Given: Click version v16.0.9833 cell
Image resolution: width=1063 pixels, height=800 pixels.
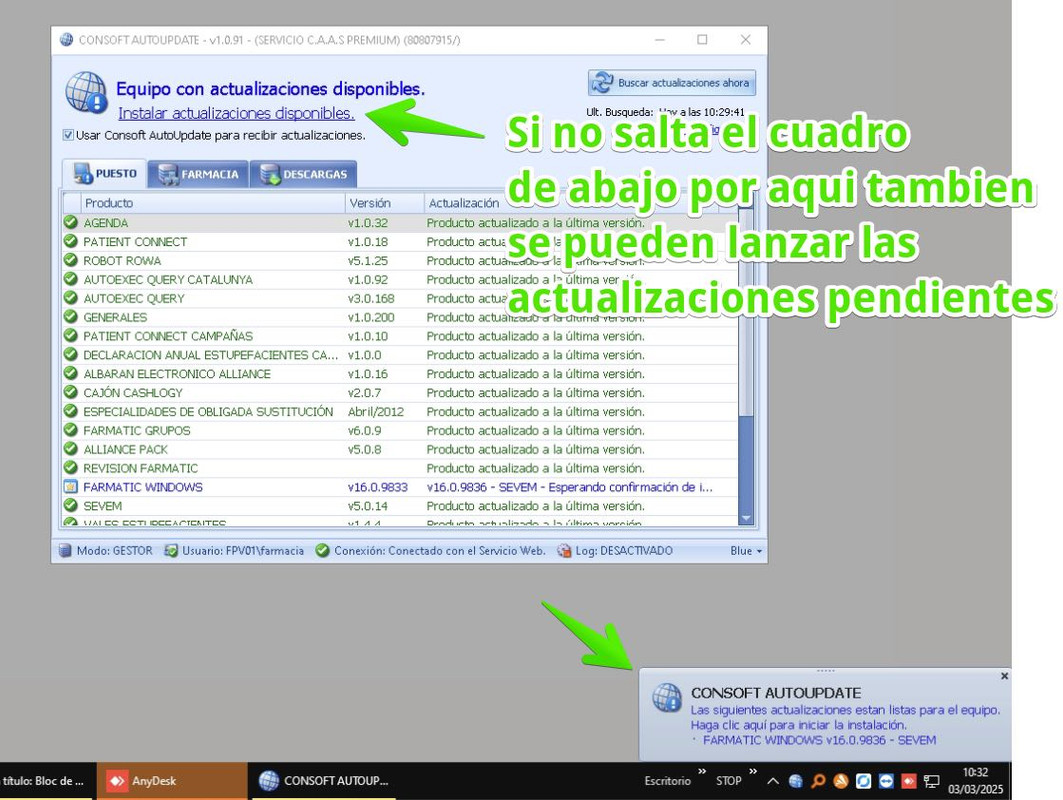Looking at the screenshot, I should (x=378, y=487).
